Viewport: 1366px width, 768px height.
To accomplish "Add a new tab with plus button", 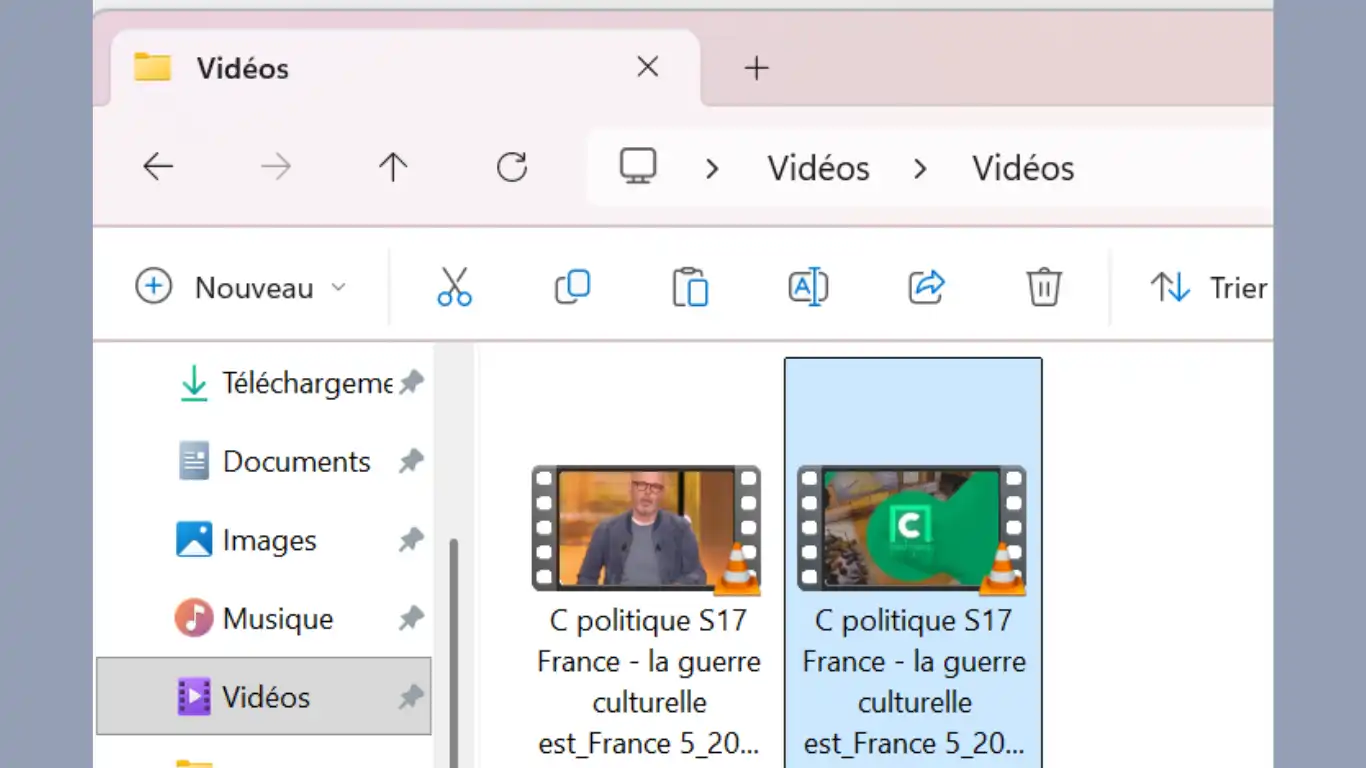I will (x=757, y=68).
